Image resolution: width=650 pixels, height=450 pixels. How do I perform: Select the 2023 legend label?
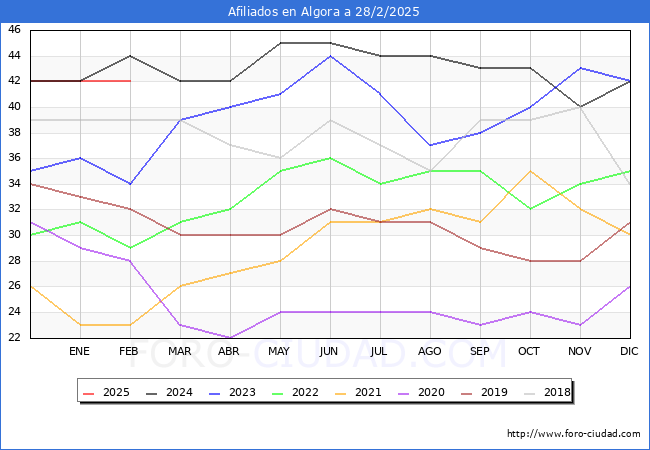[x=242, y=392]
